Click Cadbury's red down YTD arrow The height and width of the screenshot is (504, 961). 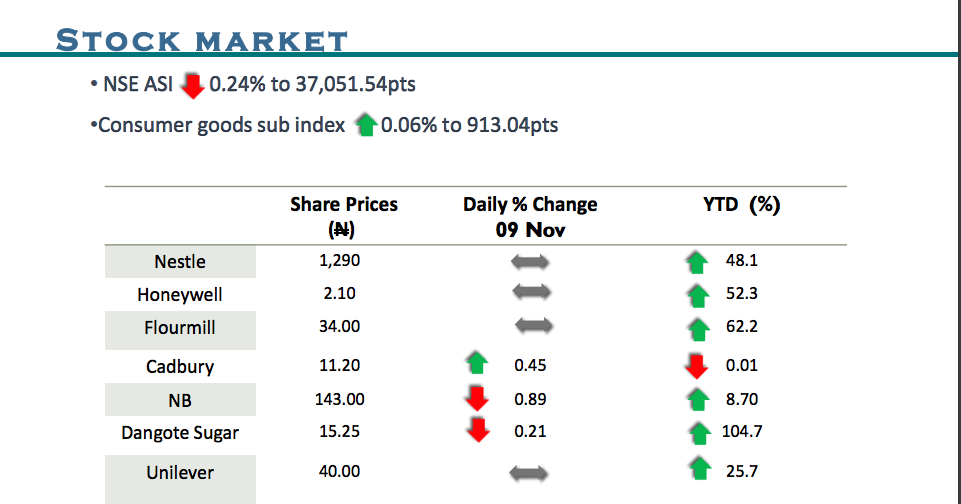(697, 366)
